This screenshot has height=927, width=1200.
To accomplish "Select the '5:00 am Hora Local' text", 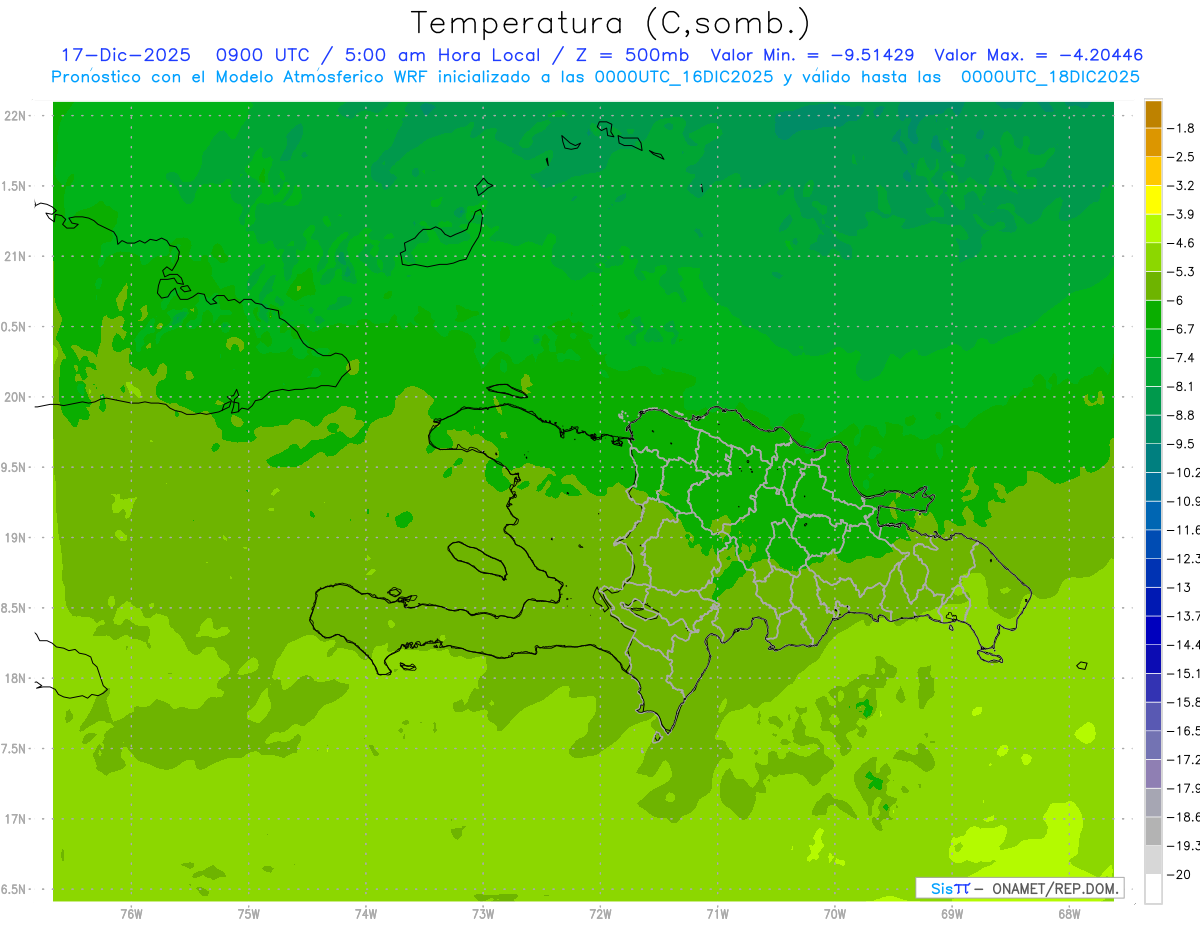I will tap(445, 55).
